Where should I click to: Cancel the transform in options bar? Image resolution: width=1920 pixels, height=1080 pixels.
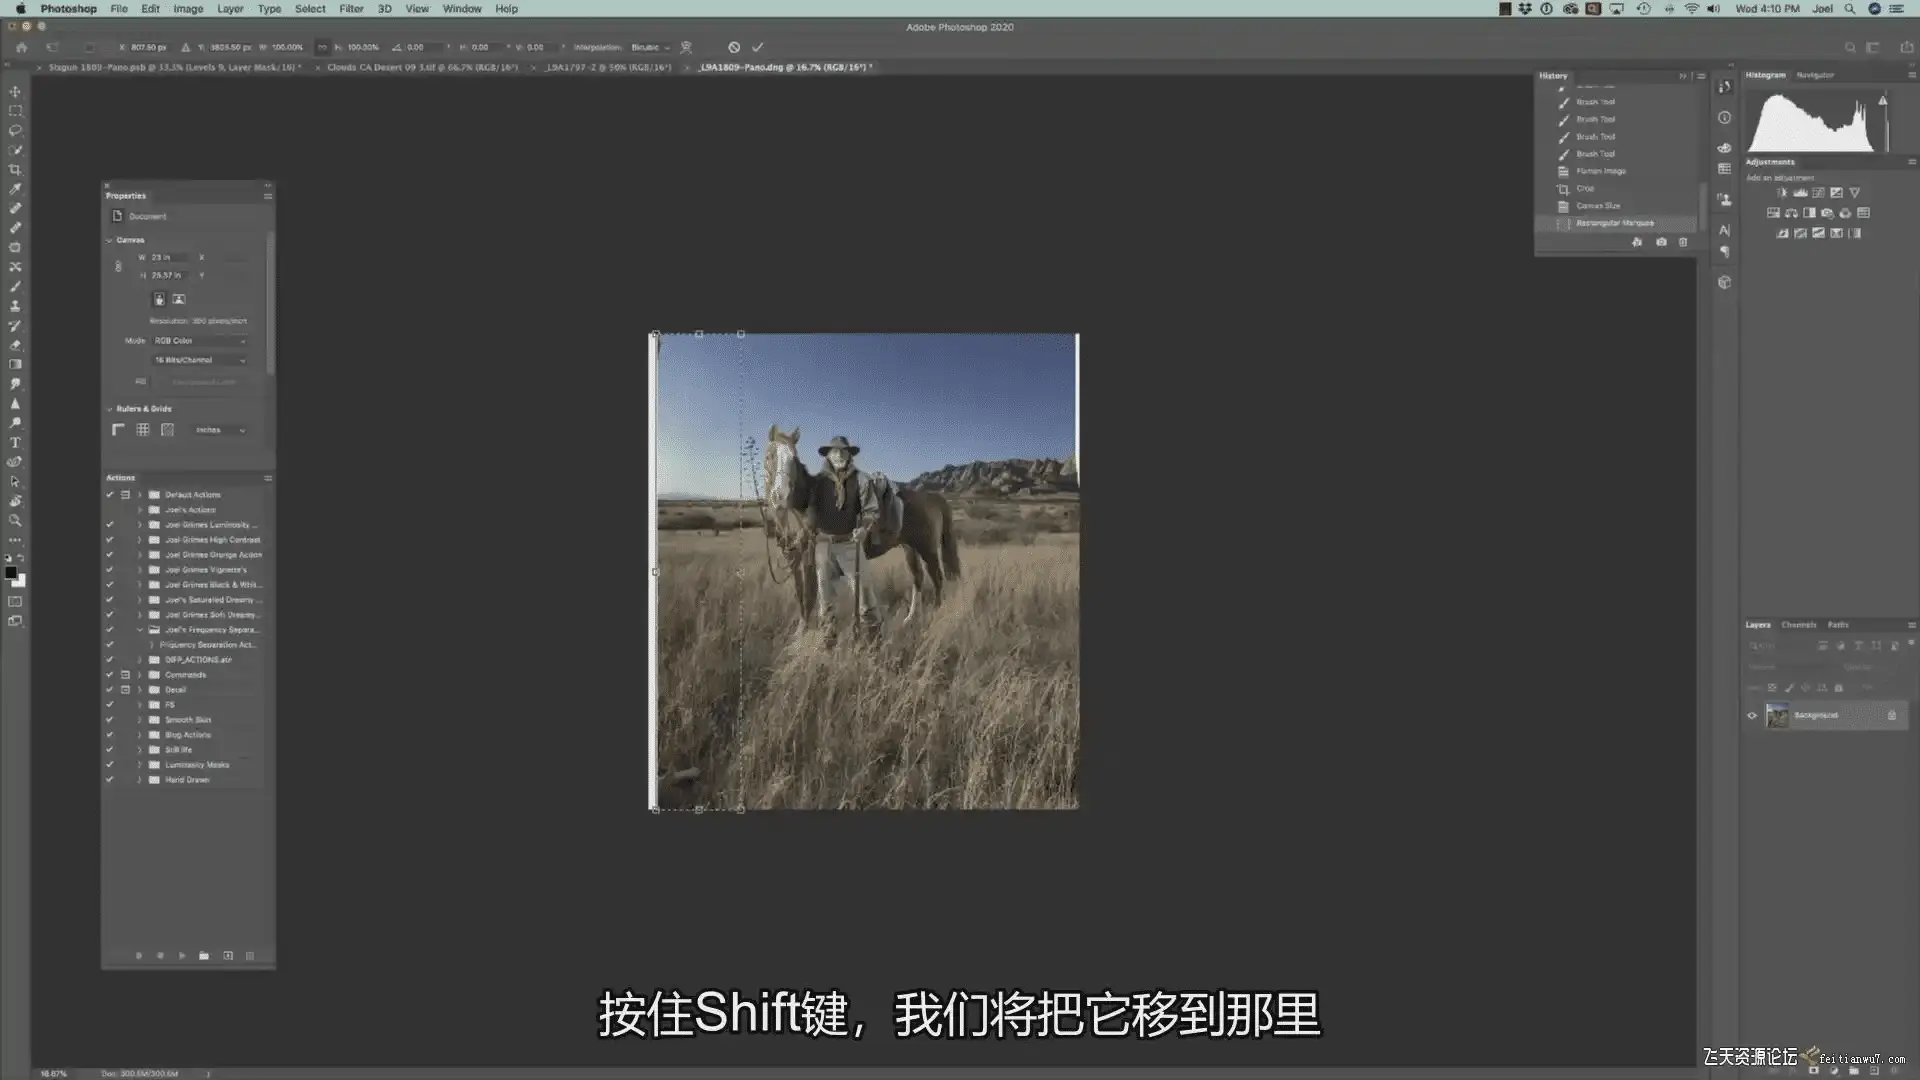[734, 47]
